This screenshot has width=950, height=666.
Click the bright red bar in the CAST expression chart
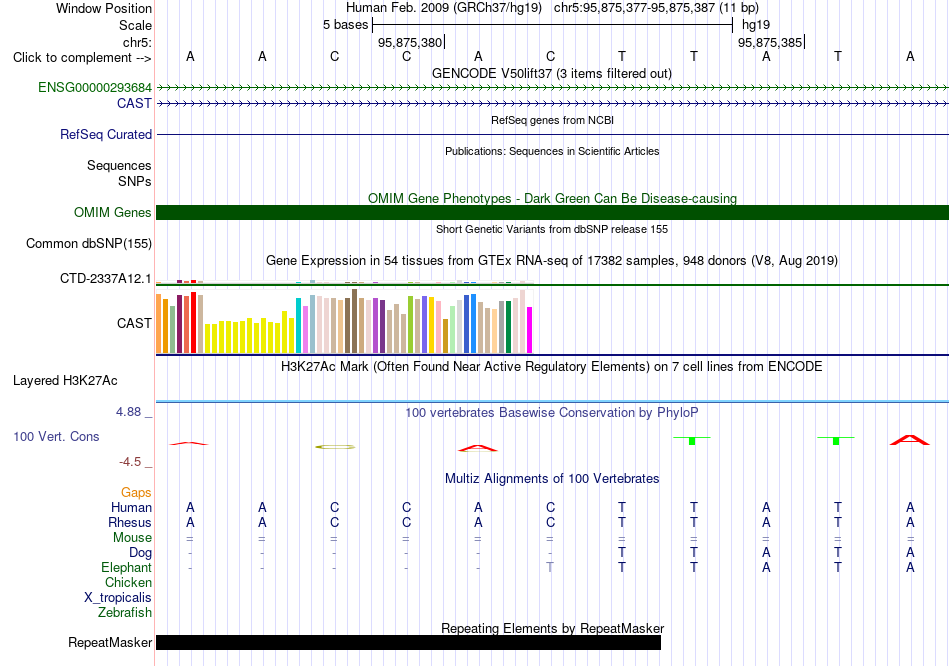click(x=193, y=322)
